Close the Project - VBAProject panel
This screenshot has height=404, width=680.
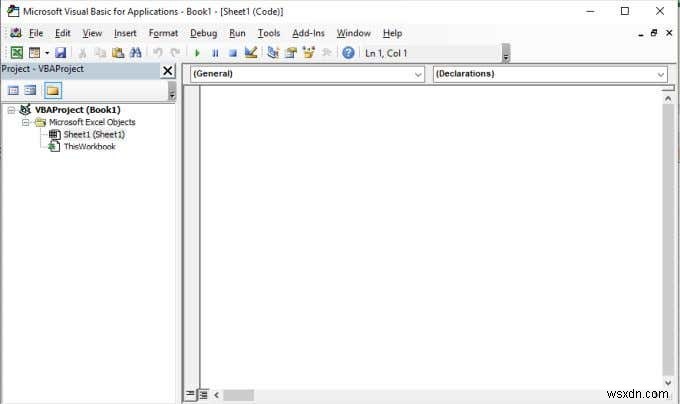pos(168,71)
